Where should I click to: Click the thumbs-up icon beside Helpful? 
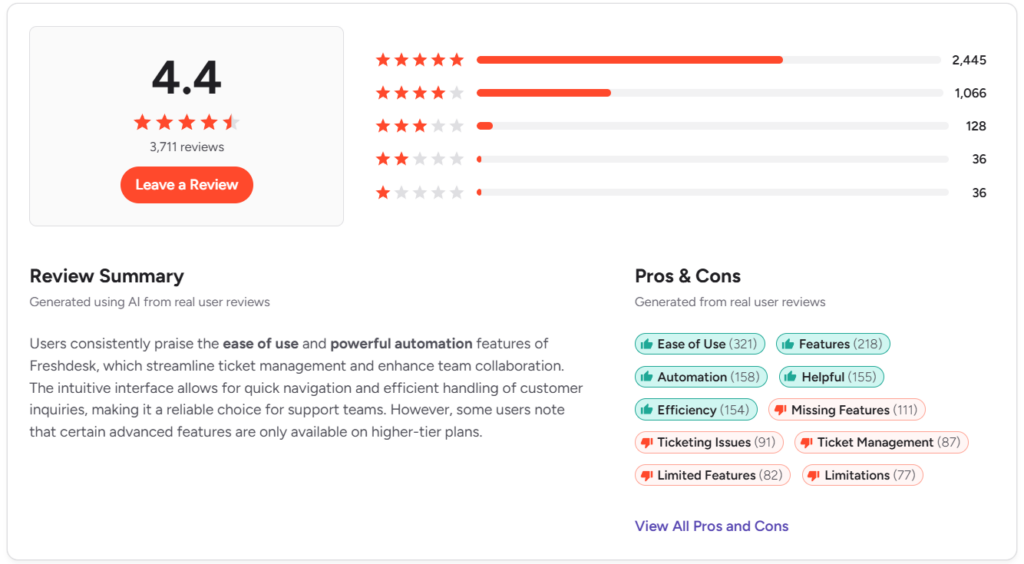click(790, 377)
